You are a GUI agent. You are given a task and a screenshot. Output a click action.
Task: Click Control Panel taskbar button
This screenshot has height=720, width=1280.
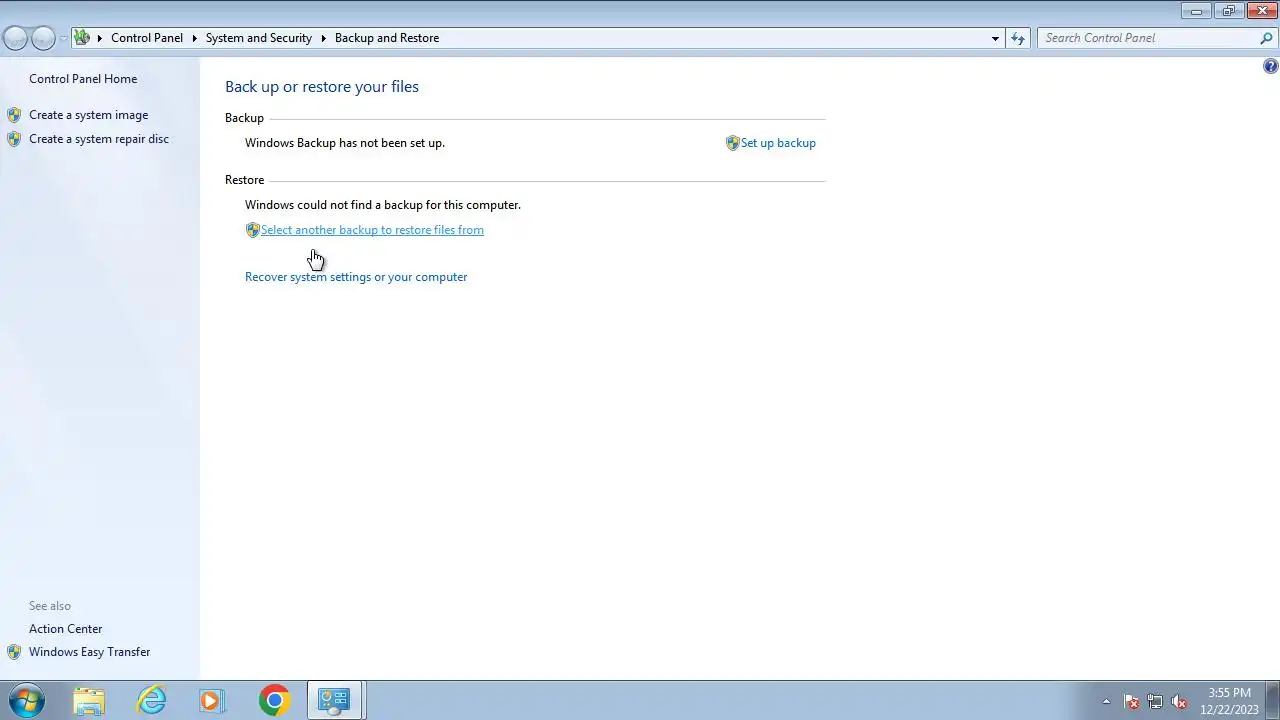[334, 701]
